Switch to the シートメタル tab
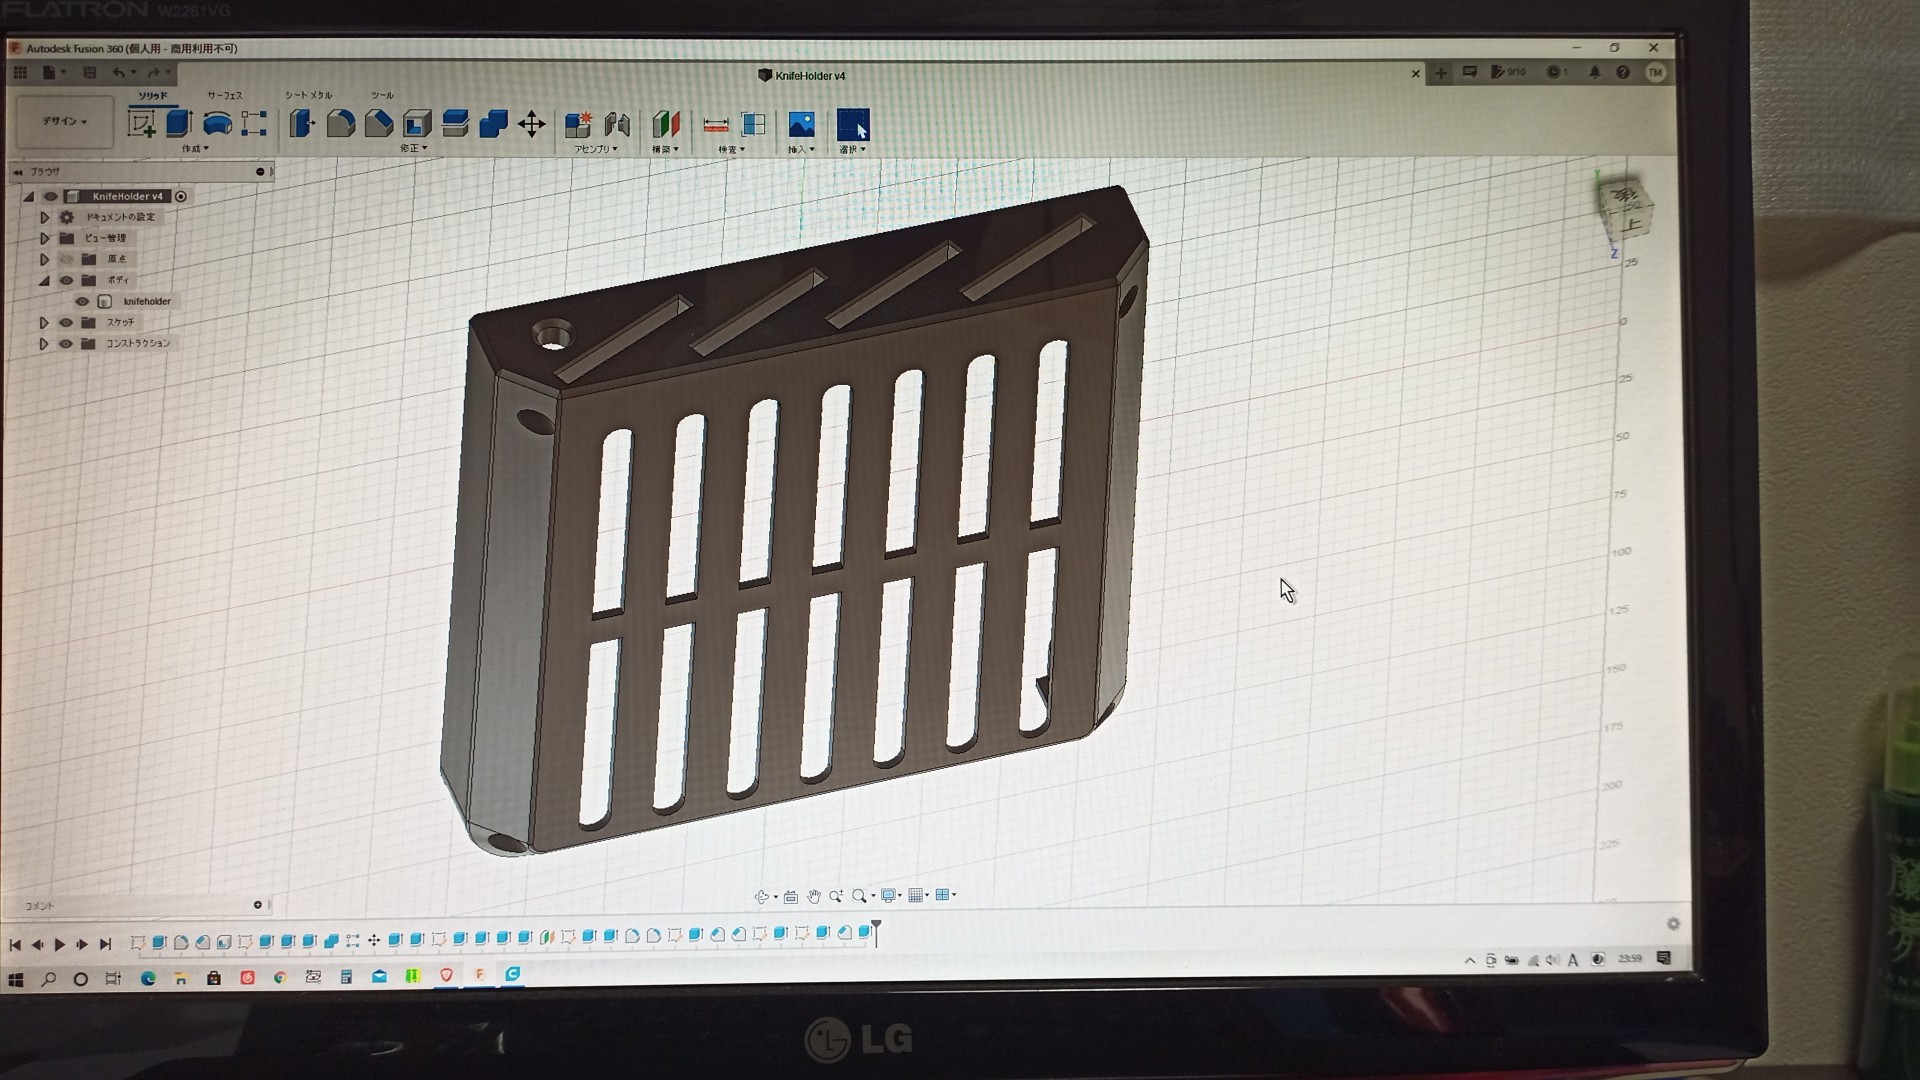 308,95
